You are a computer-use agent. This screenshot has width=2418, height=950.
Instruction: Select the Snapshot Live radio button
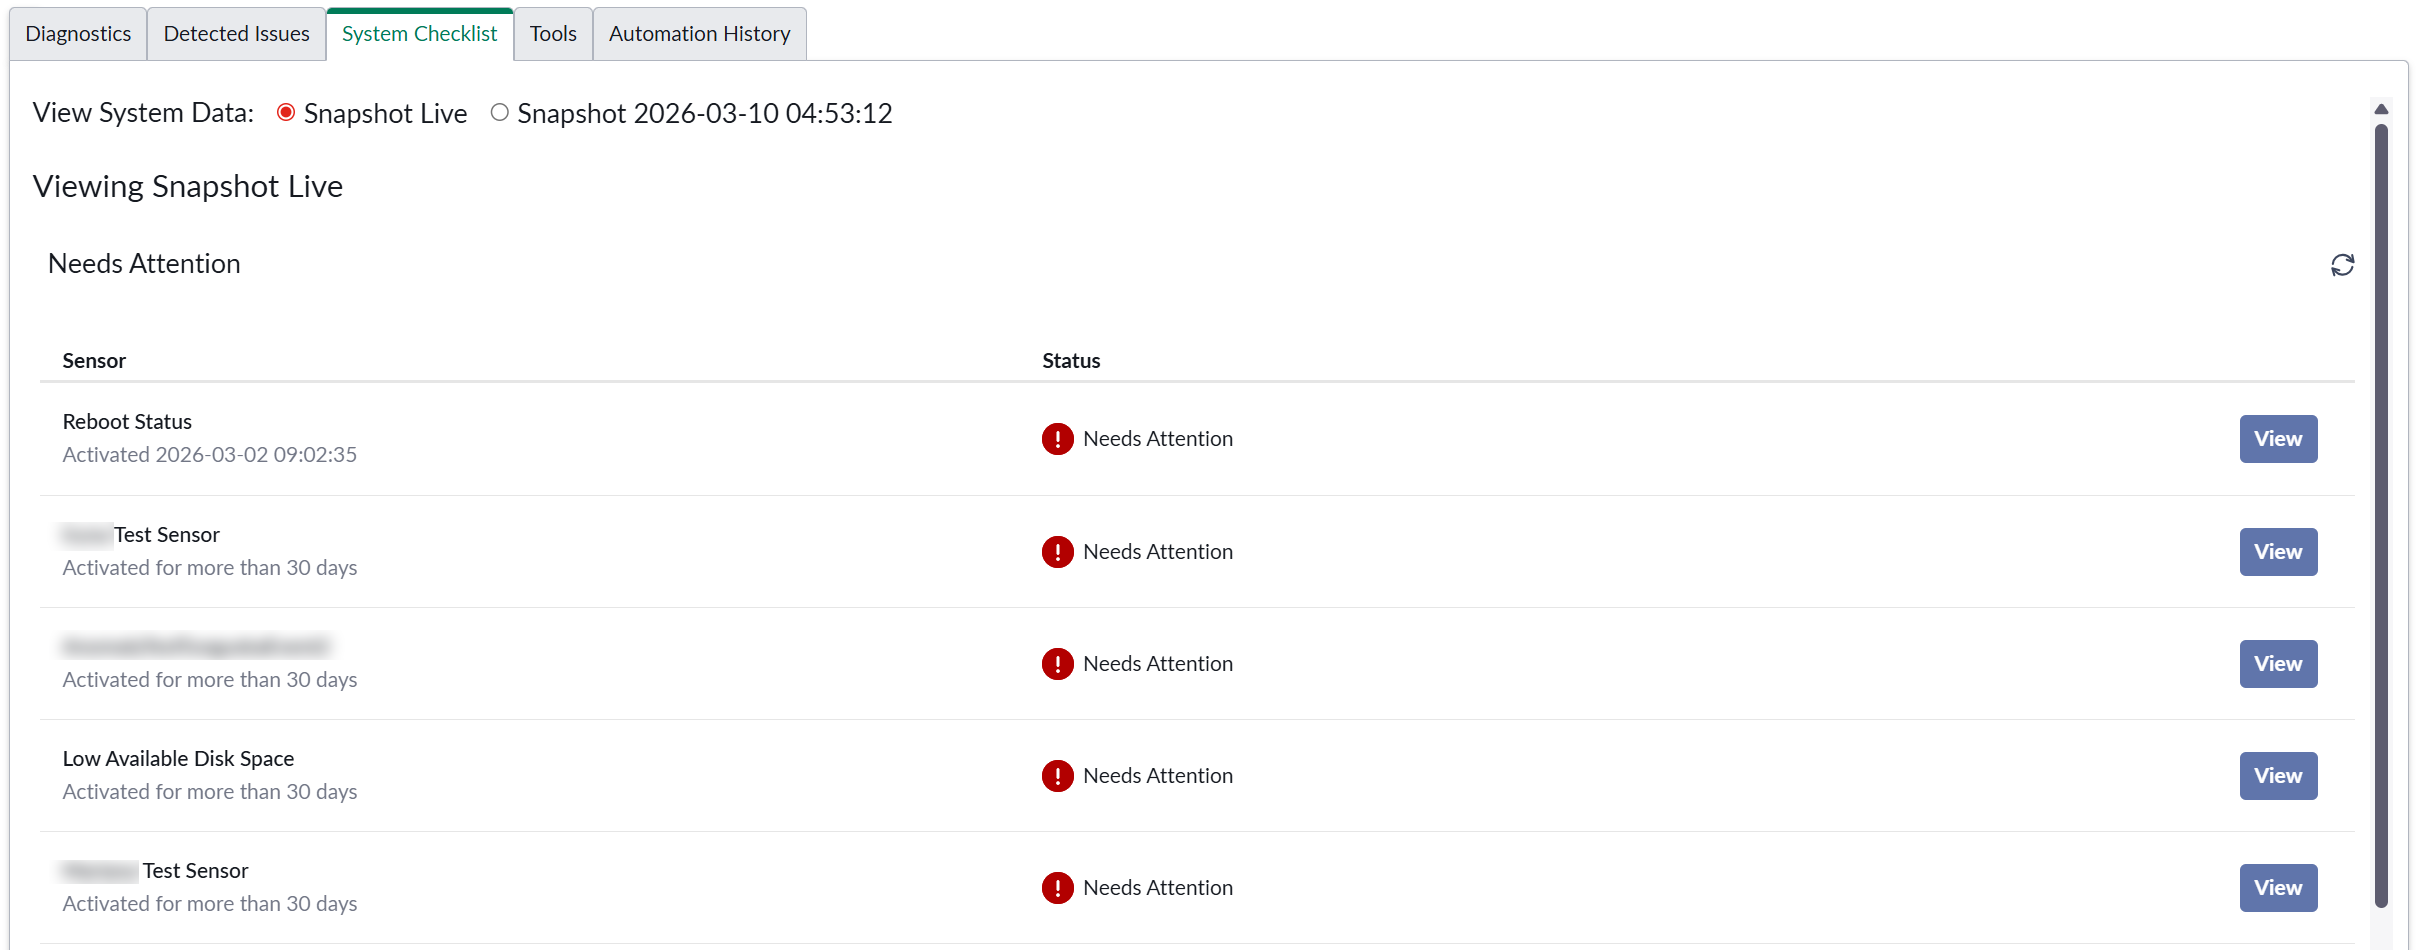point(286,113)
